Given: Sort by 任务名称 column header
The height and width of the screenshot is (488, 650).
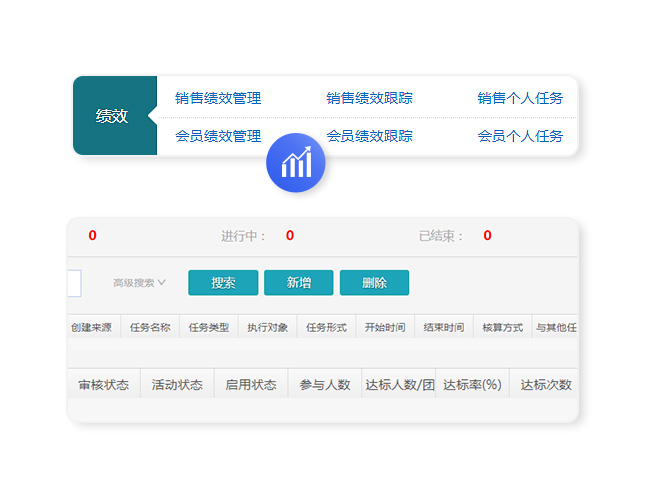Looking at the screenshot, I should (x=150, y=327).
